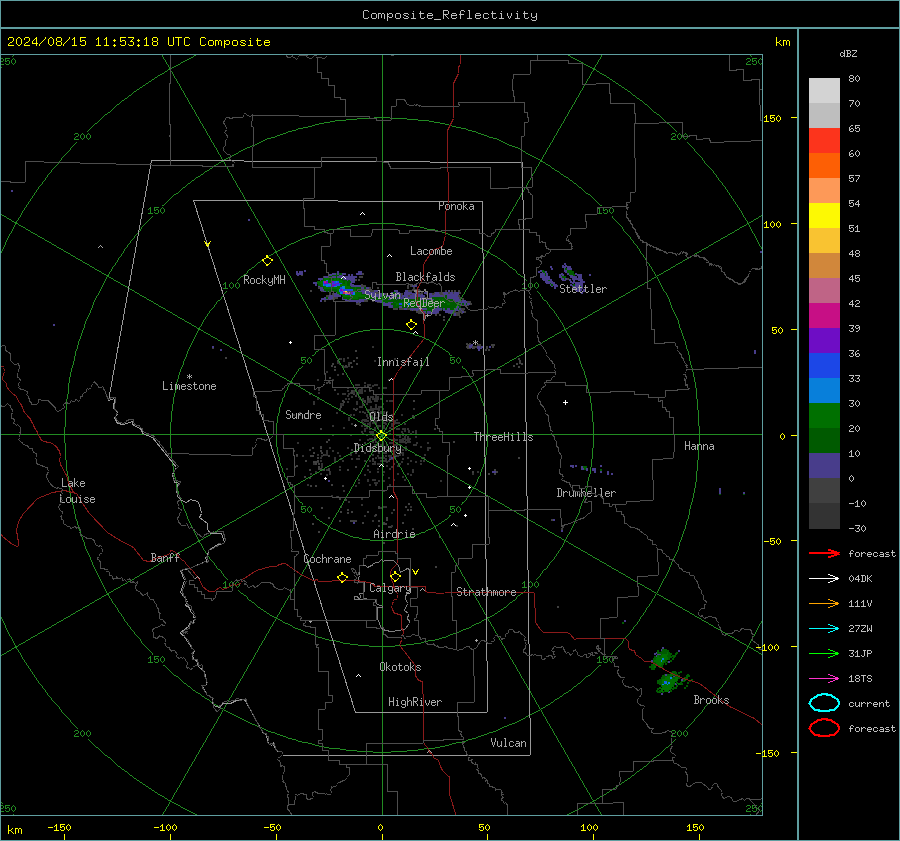This screenshot has width=900, height=841.
Task: Click the white 04DK arrow icon
Action: (x=824, y=578)
